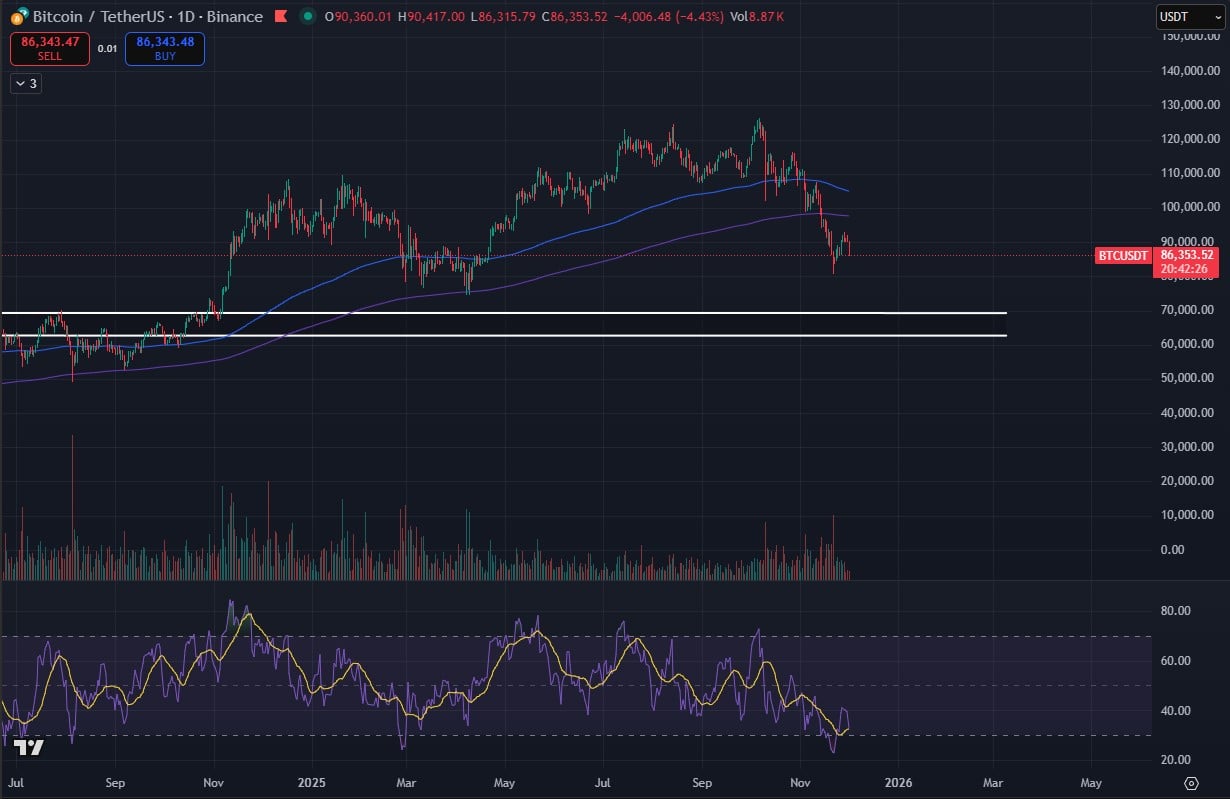Screen dimensions: 1230x799
Task: Click the red flag icon beside Binance
Action: [x=281, y=16]
